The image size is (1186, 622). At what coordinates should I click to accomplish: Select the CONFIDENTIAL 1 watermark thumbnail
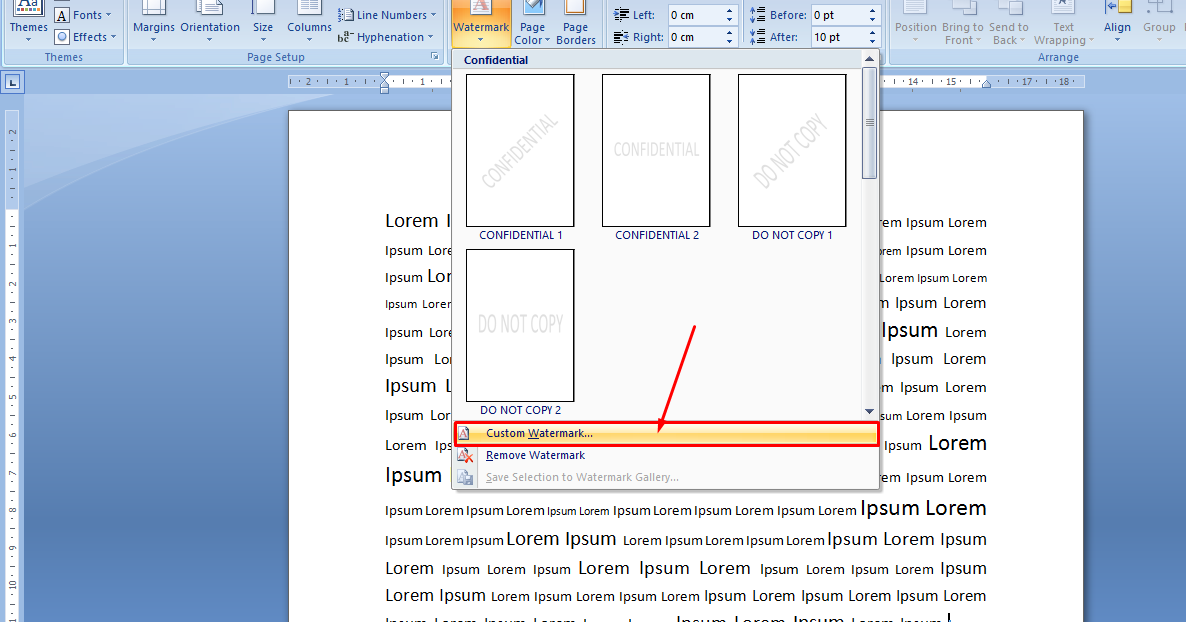519,151
